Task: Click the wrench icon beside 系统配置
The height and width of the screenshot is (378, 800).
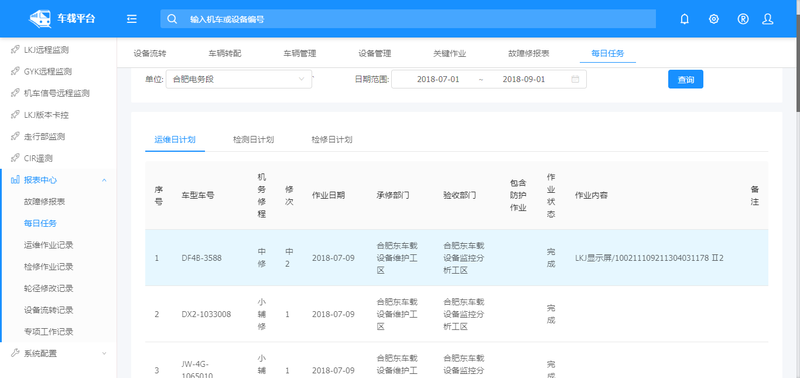Action: point(15,353)
